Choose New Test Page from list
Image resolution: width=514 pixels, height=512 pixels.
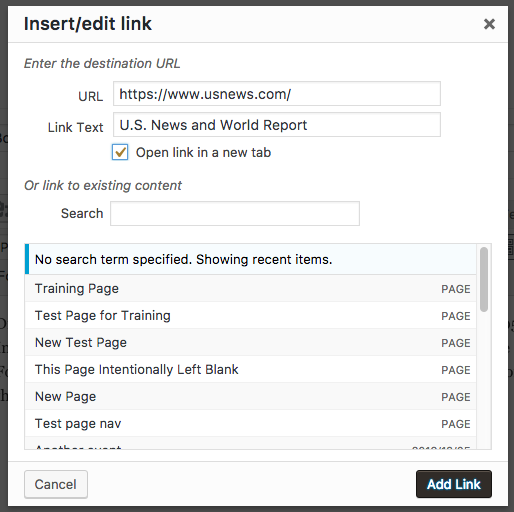[x=251, y=342]
